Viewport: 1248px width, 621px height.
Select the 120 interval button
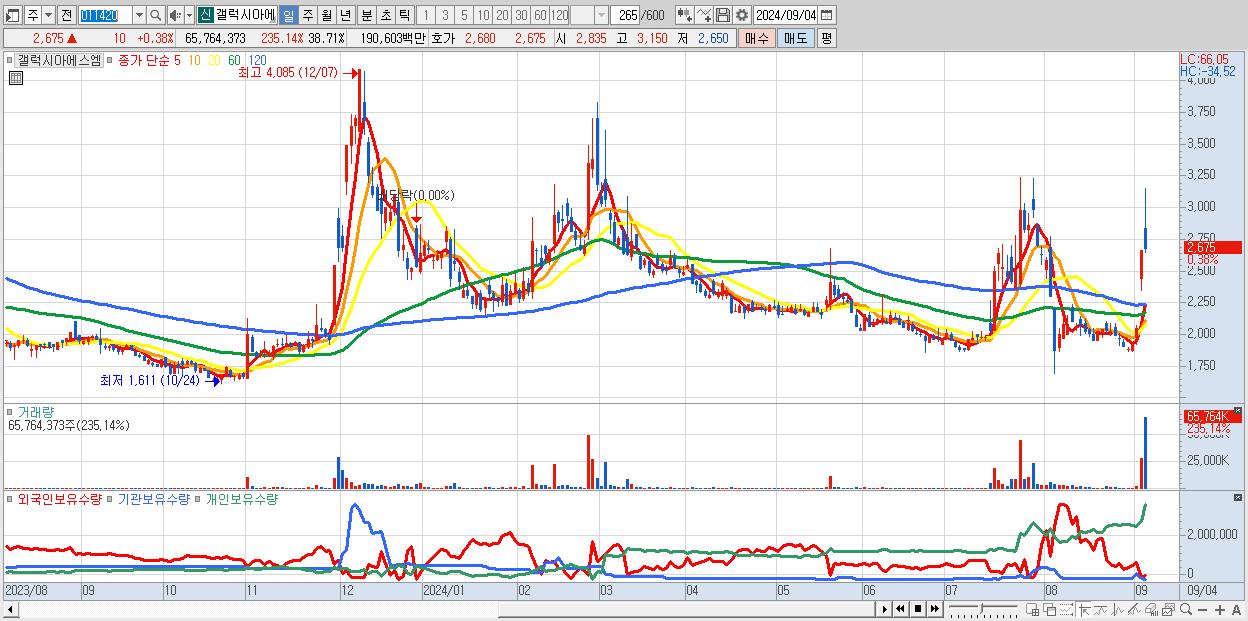tap(559, 15)
